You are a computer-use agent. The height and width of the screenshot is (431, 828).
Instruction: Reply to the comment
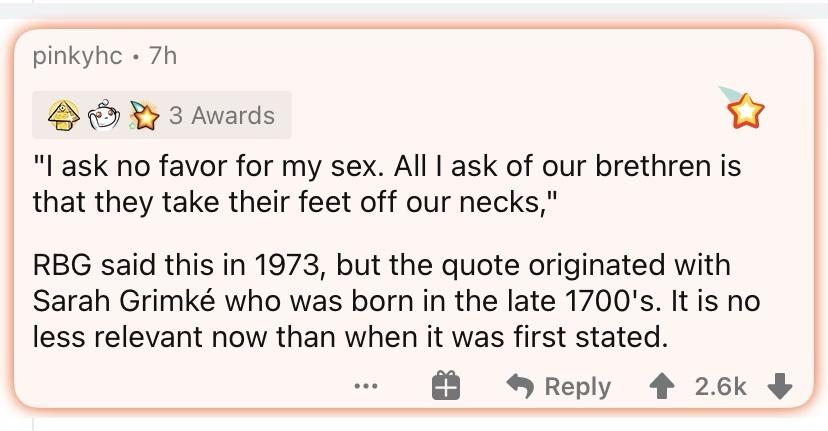(x=577, y=386)
